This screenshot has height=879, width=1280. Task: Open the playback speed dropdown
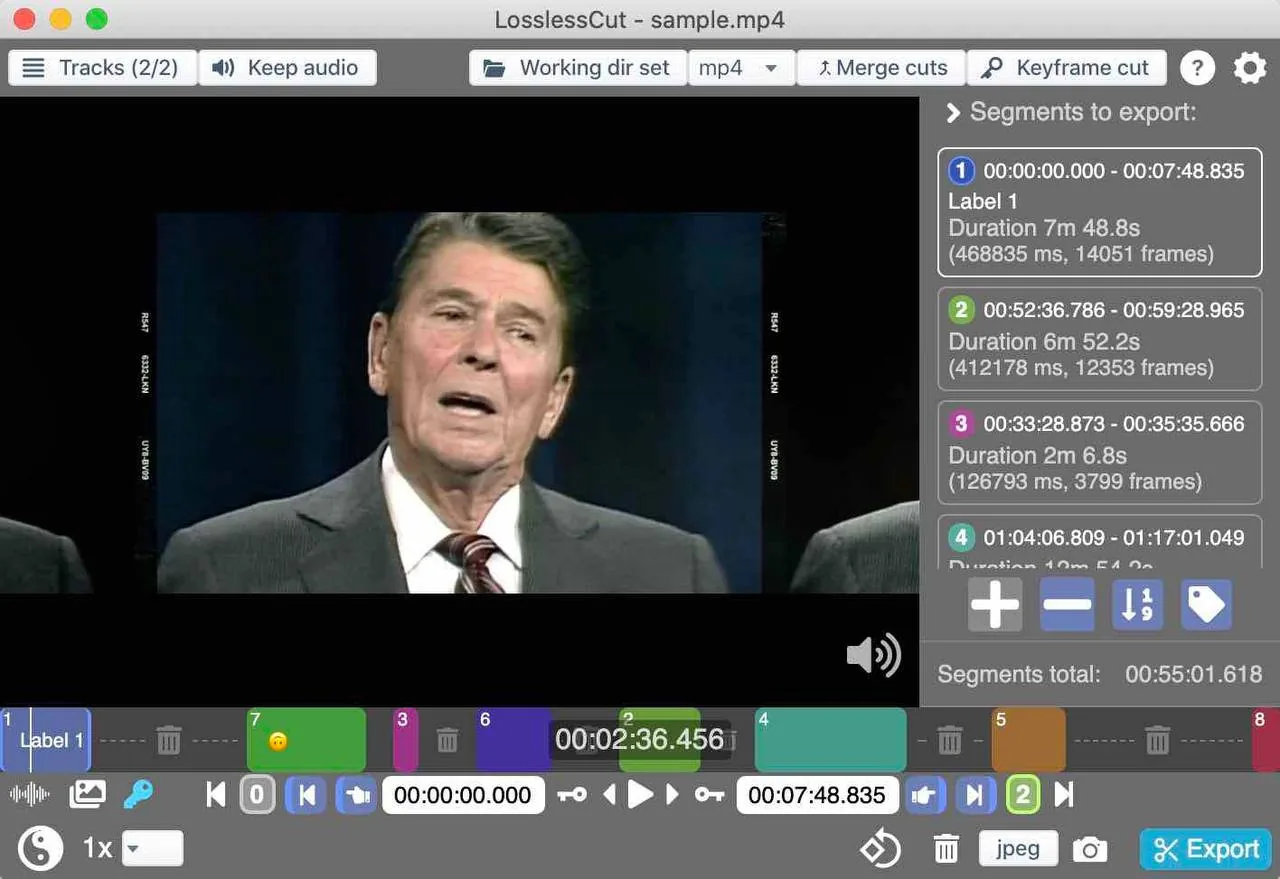coord(153,849)
